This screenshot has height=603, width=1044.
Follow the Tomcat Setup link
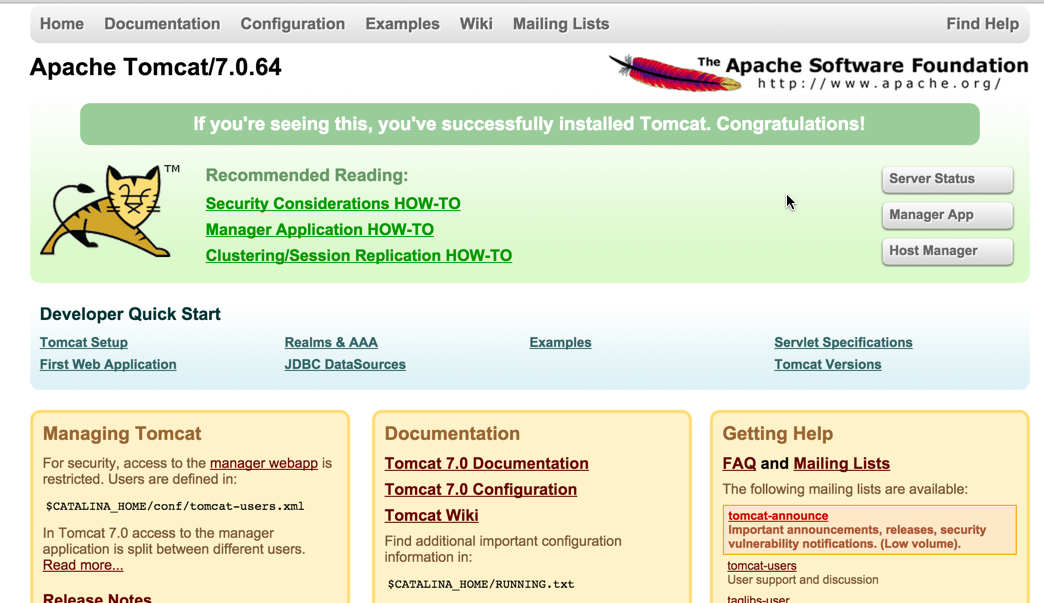84,343
